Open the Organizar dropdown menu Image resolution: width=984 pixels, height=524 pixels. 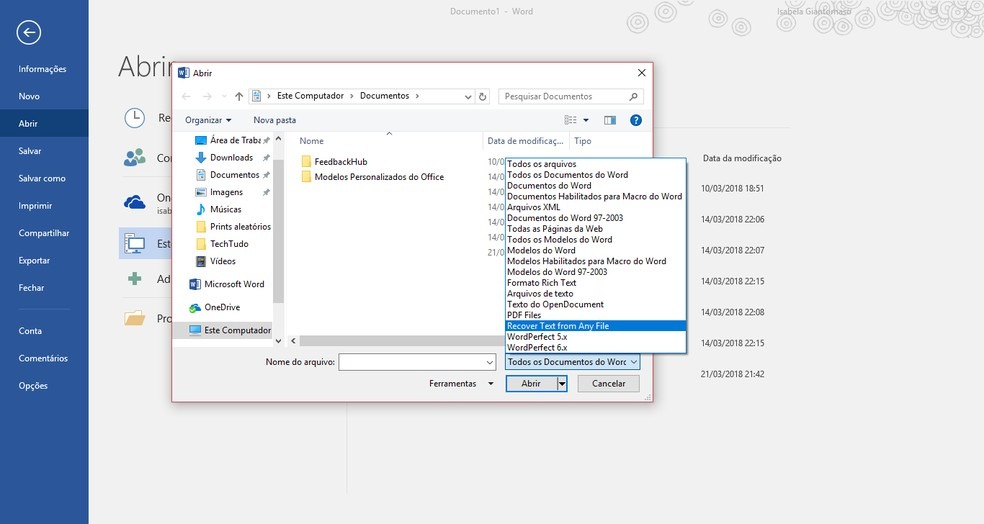tap(208, 120)
